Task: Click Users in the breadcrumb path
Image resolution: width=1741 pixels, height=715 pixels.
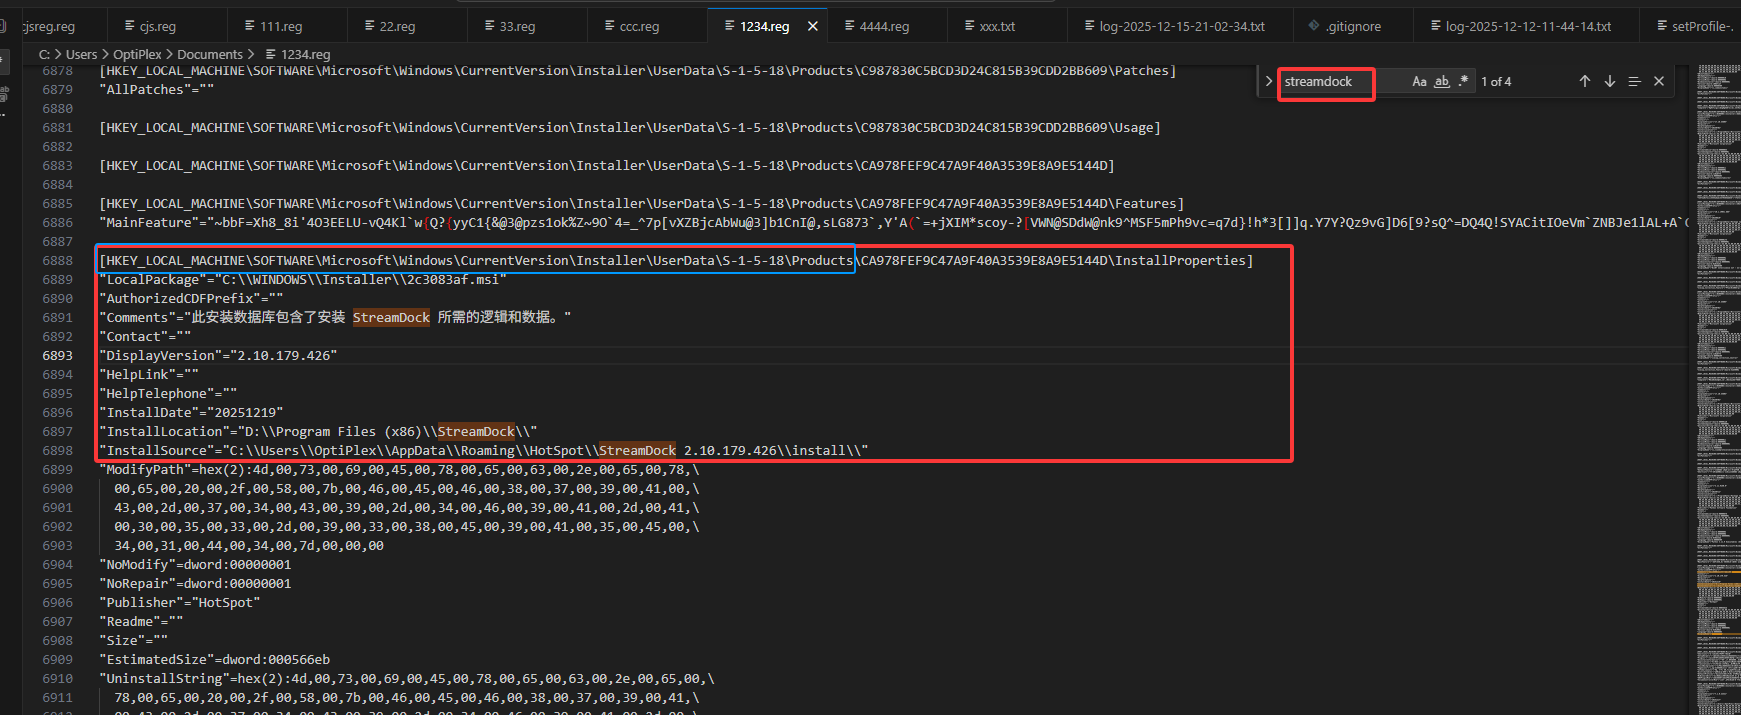Action: (x=81, y=55)
